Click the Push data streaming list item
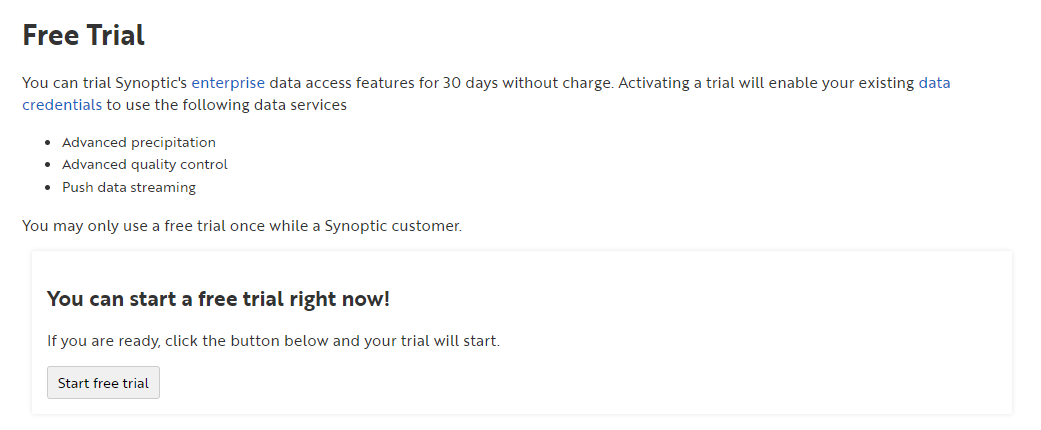The width and height of the screenshot is (1041, 430). pos(129,187)
